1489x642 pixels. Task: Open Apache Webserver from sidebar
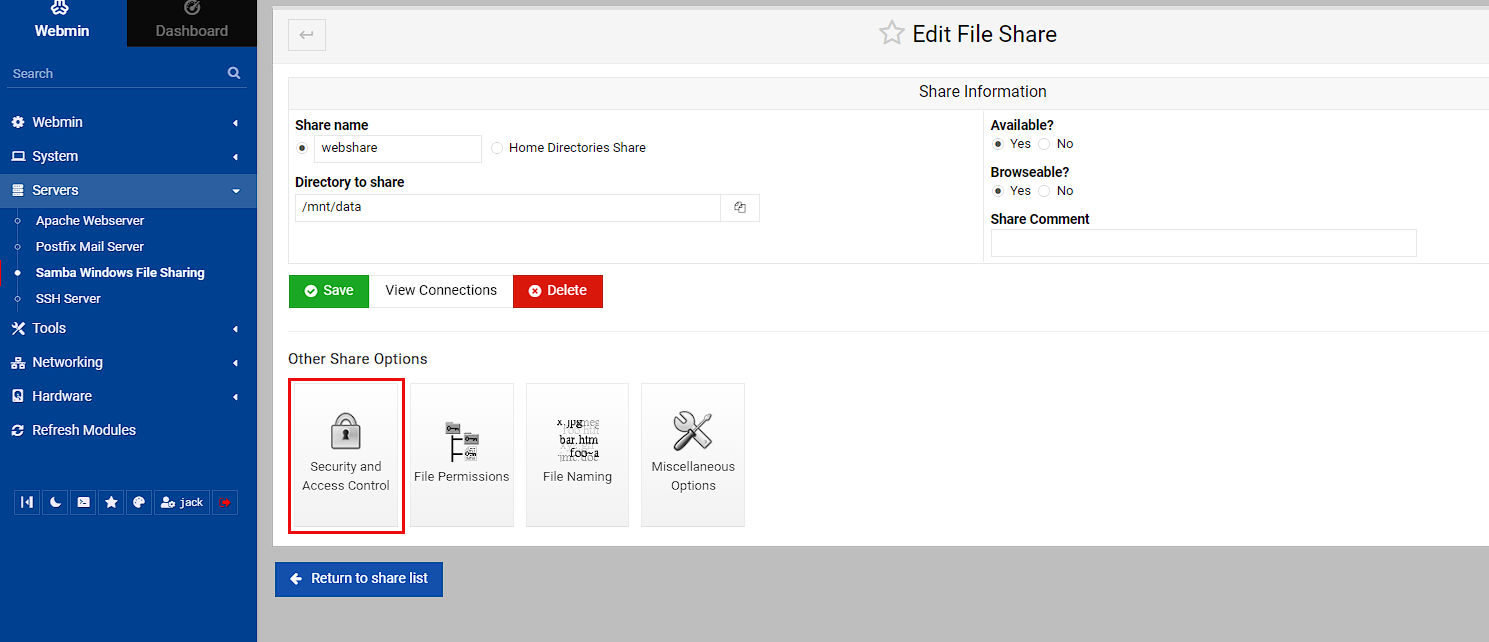[x=90, y=221]
